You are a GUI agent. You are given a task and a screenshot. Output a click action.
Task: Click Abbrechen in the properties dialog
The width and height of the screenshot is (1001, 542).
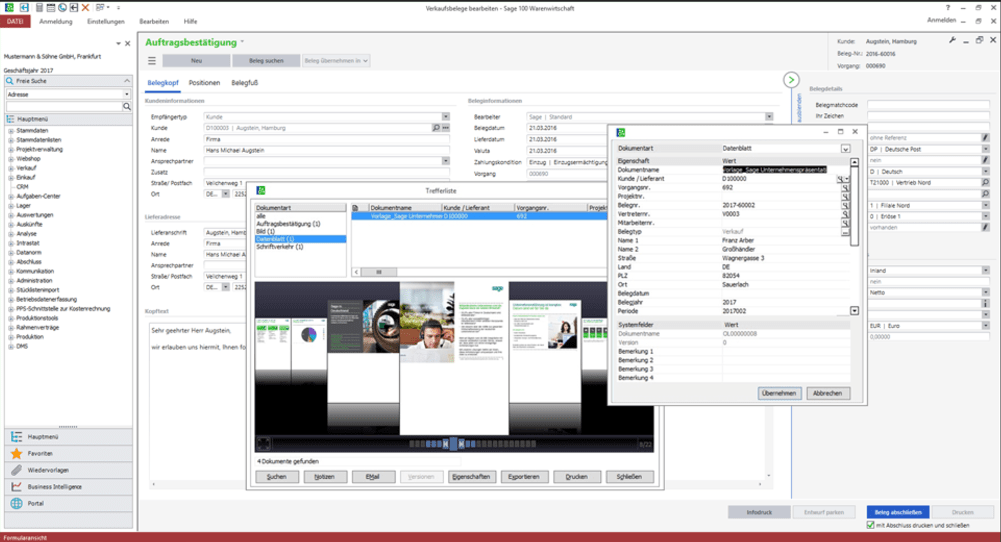pyautogui.click(x=827, y=393)
